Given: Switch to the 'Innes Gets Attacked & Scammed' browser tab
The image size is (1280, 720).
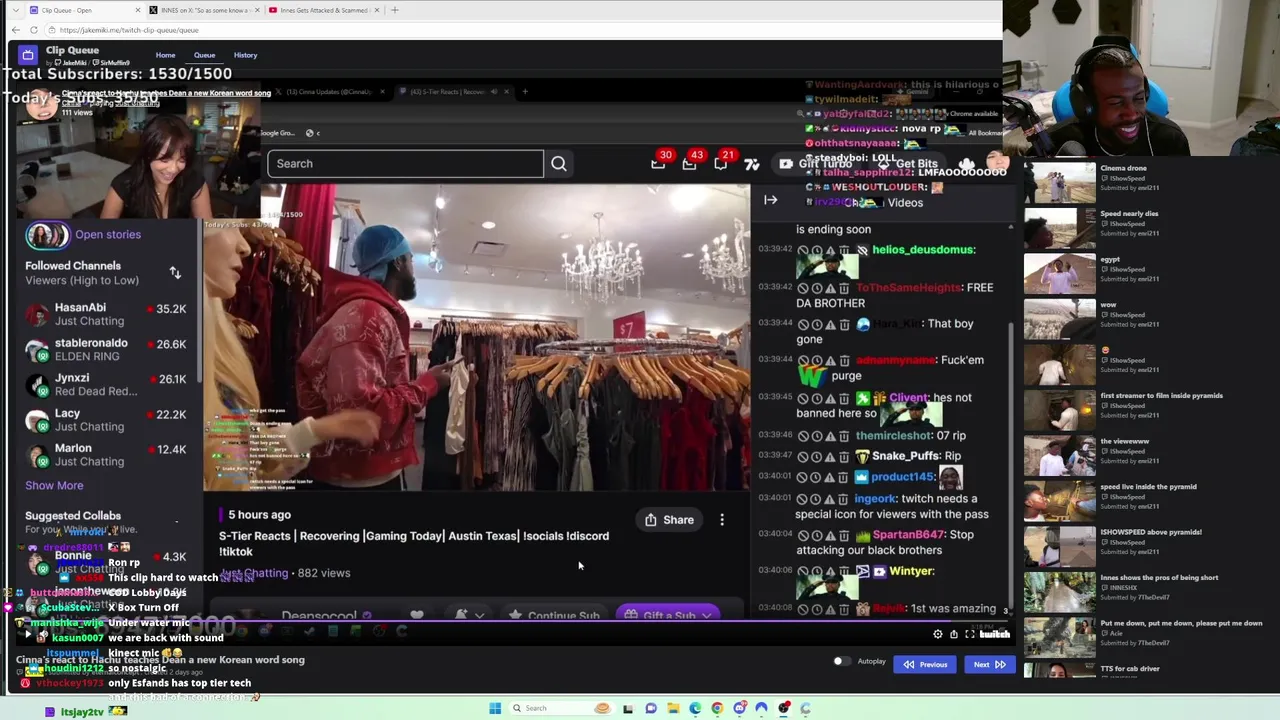Looking at the screenshot, I should (x=325, y=10).
